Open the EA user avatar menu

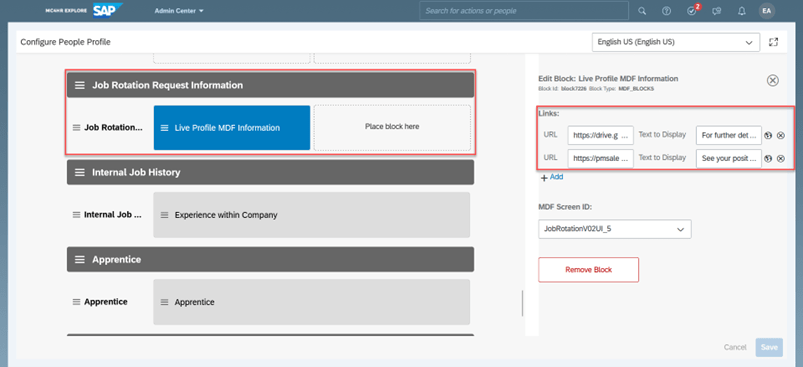click(x=767, y=11)
